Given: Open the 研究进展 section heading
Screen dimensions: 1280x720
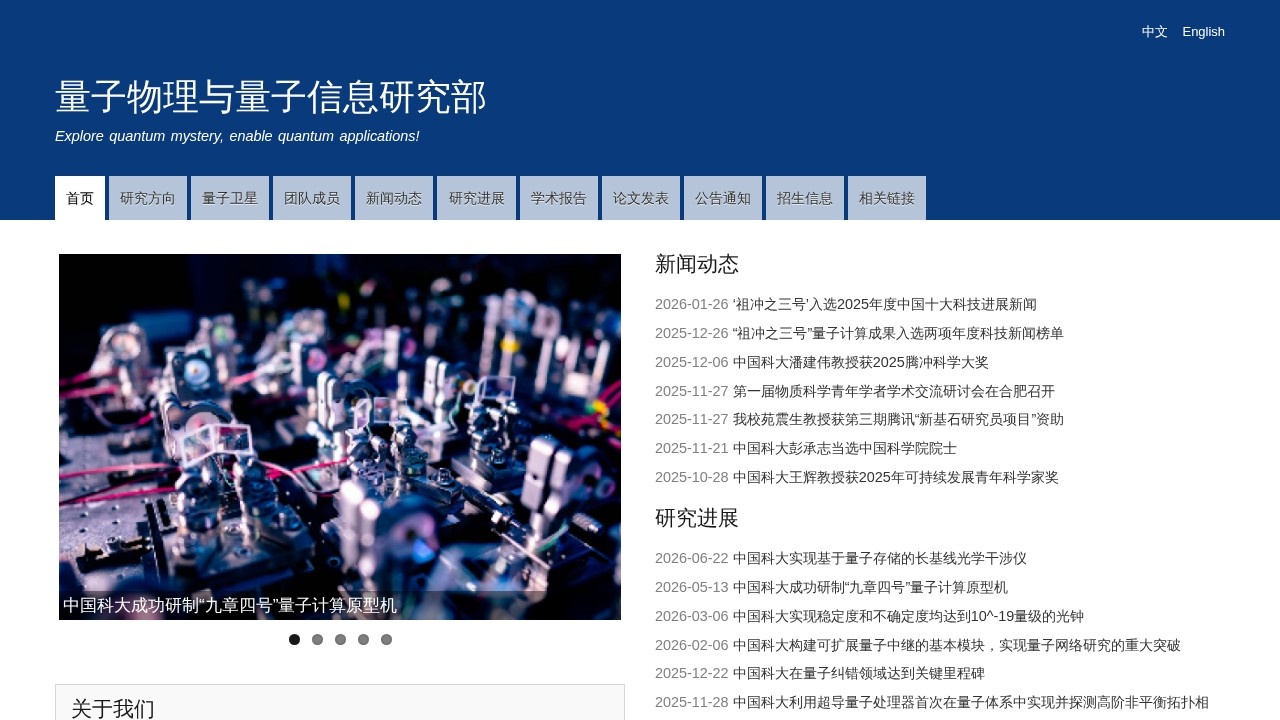Looking at the screenshot, I should pos(697,518).
